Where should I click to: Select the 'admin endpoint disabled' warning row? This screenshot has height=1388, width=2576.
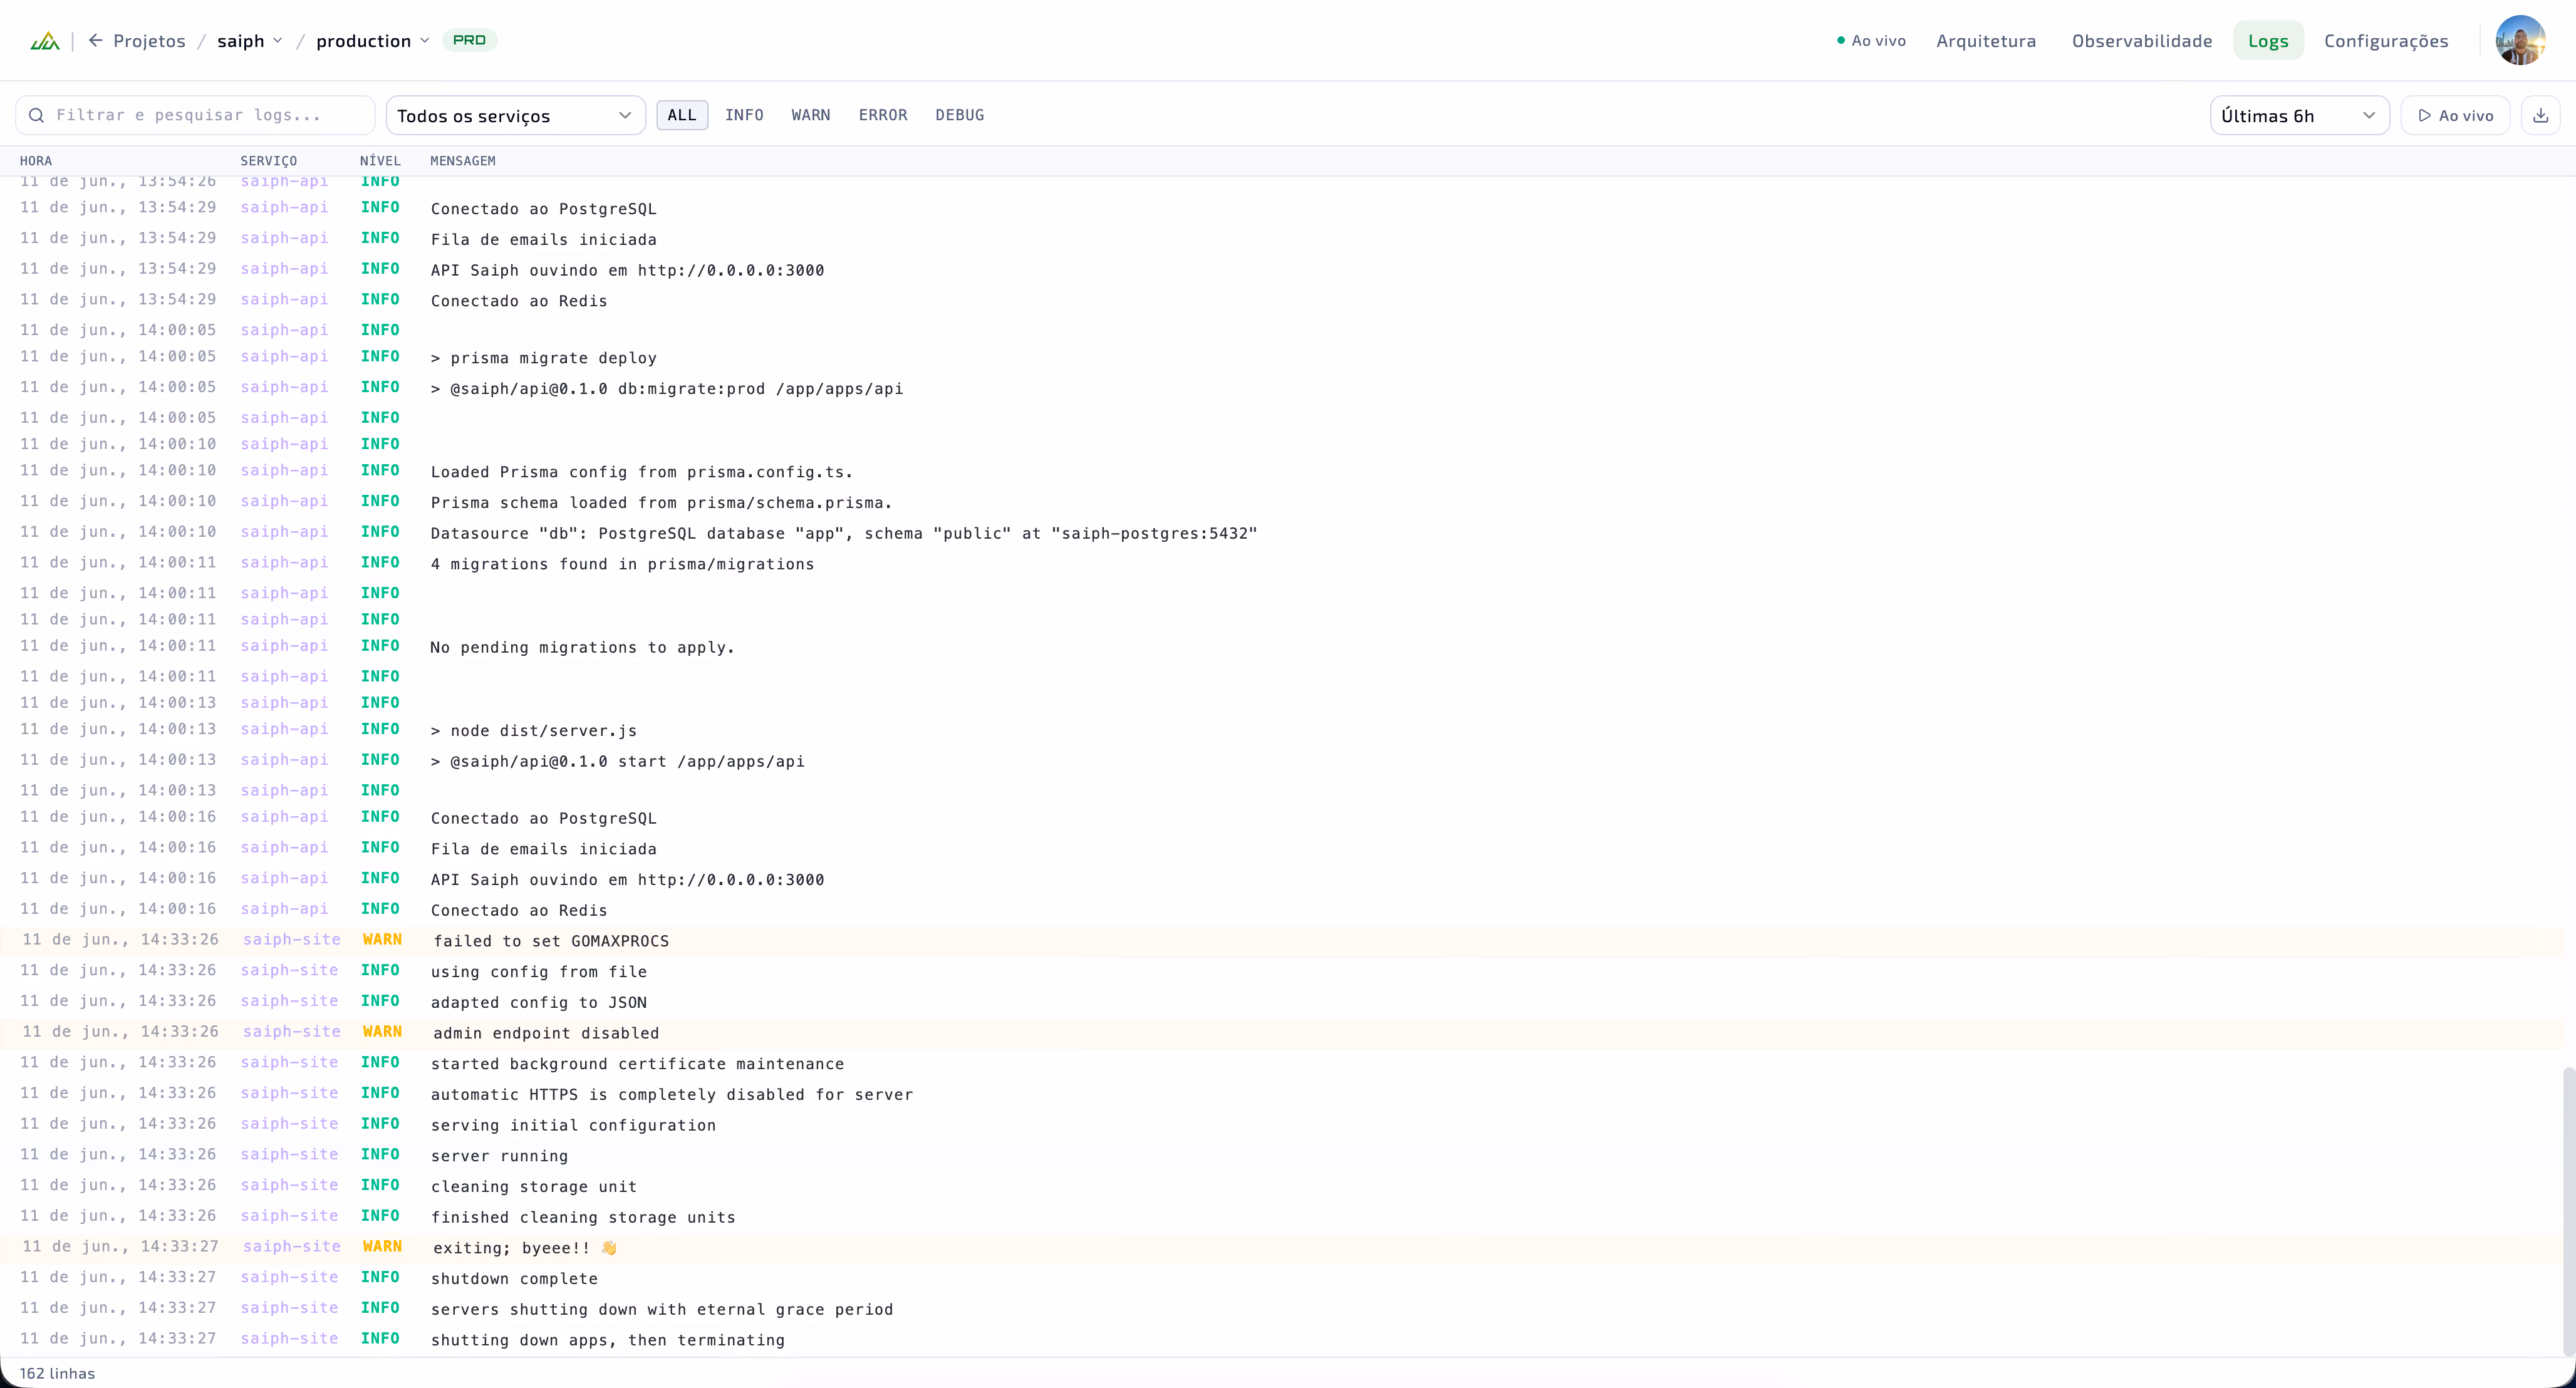[1282, 1033]
